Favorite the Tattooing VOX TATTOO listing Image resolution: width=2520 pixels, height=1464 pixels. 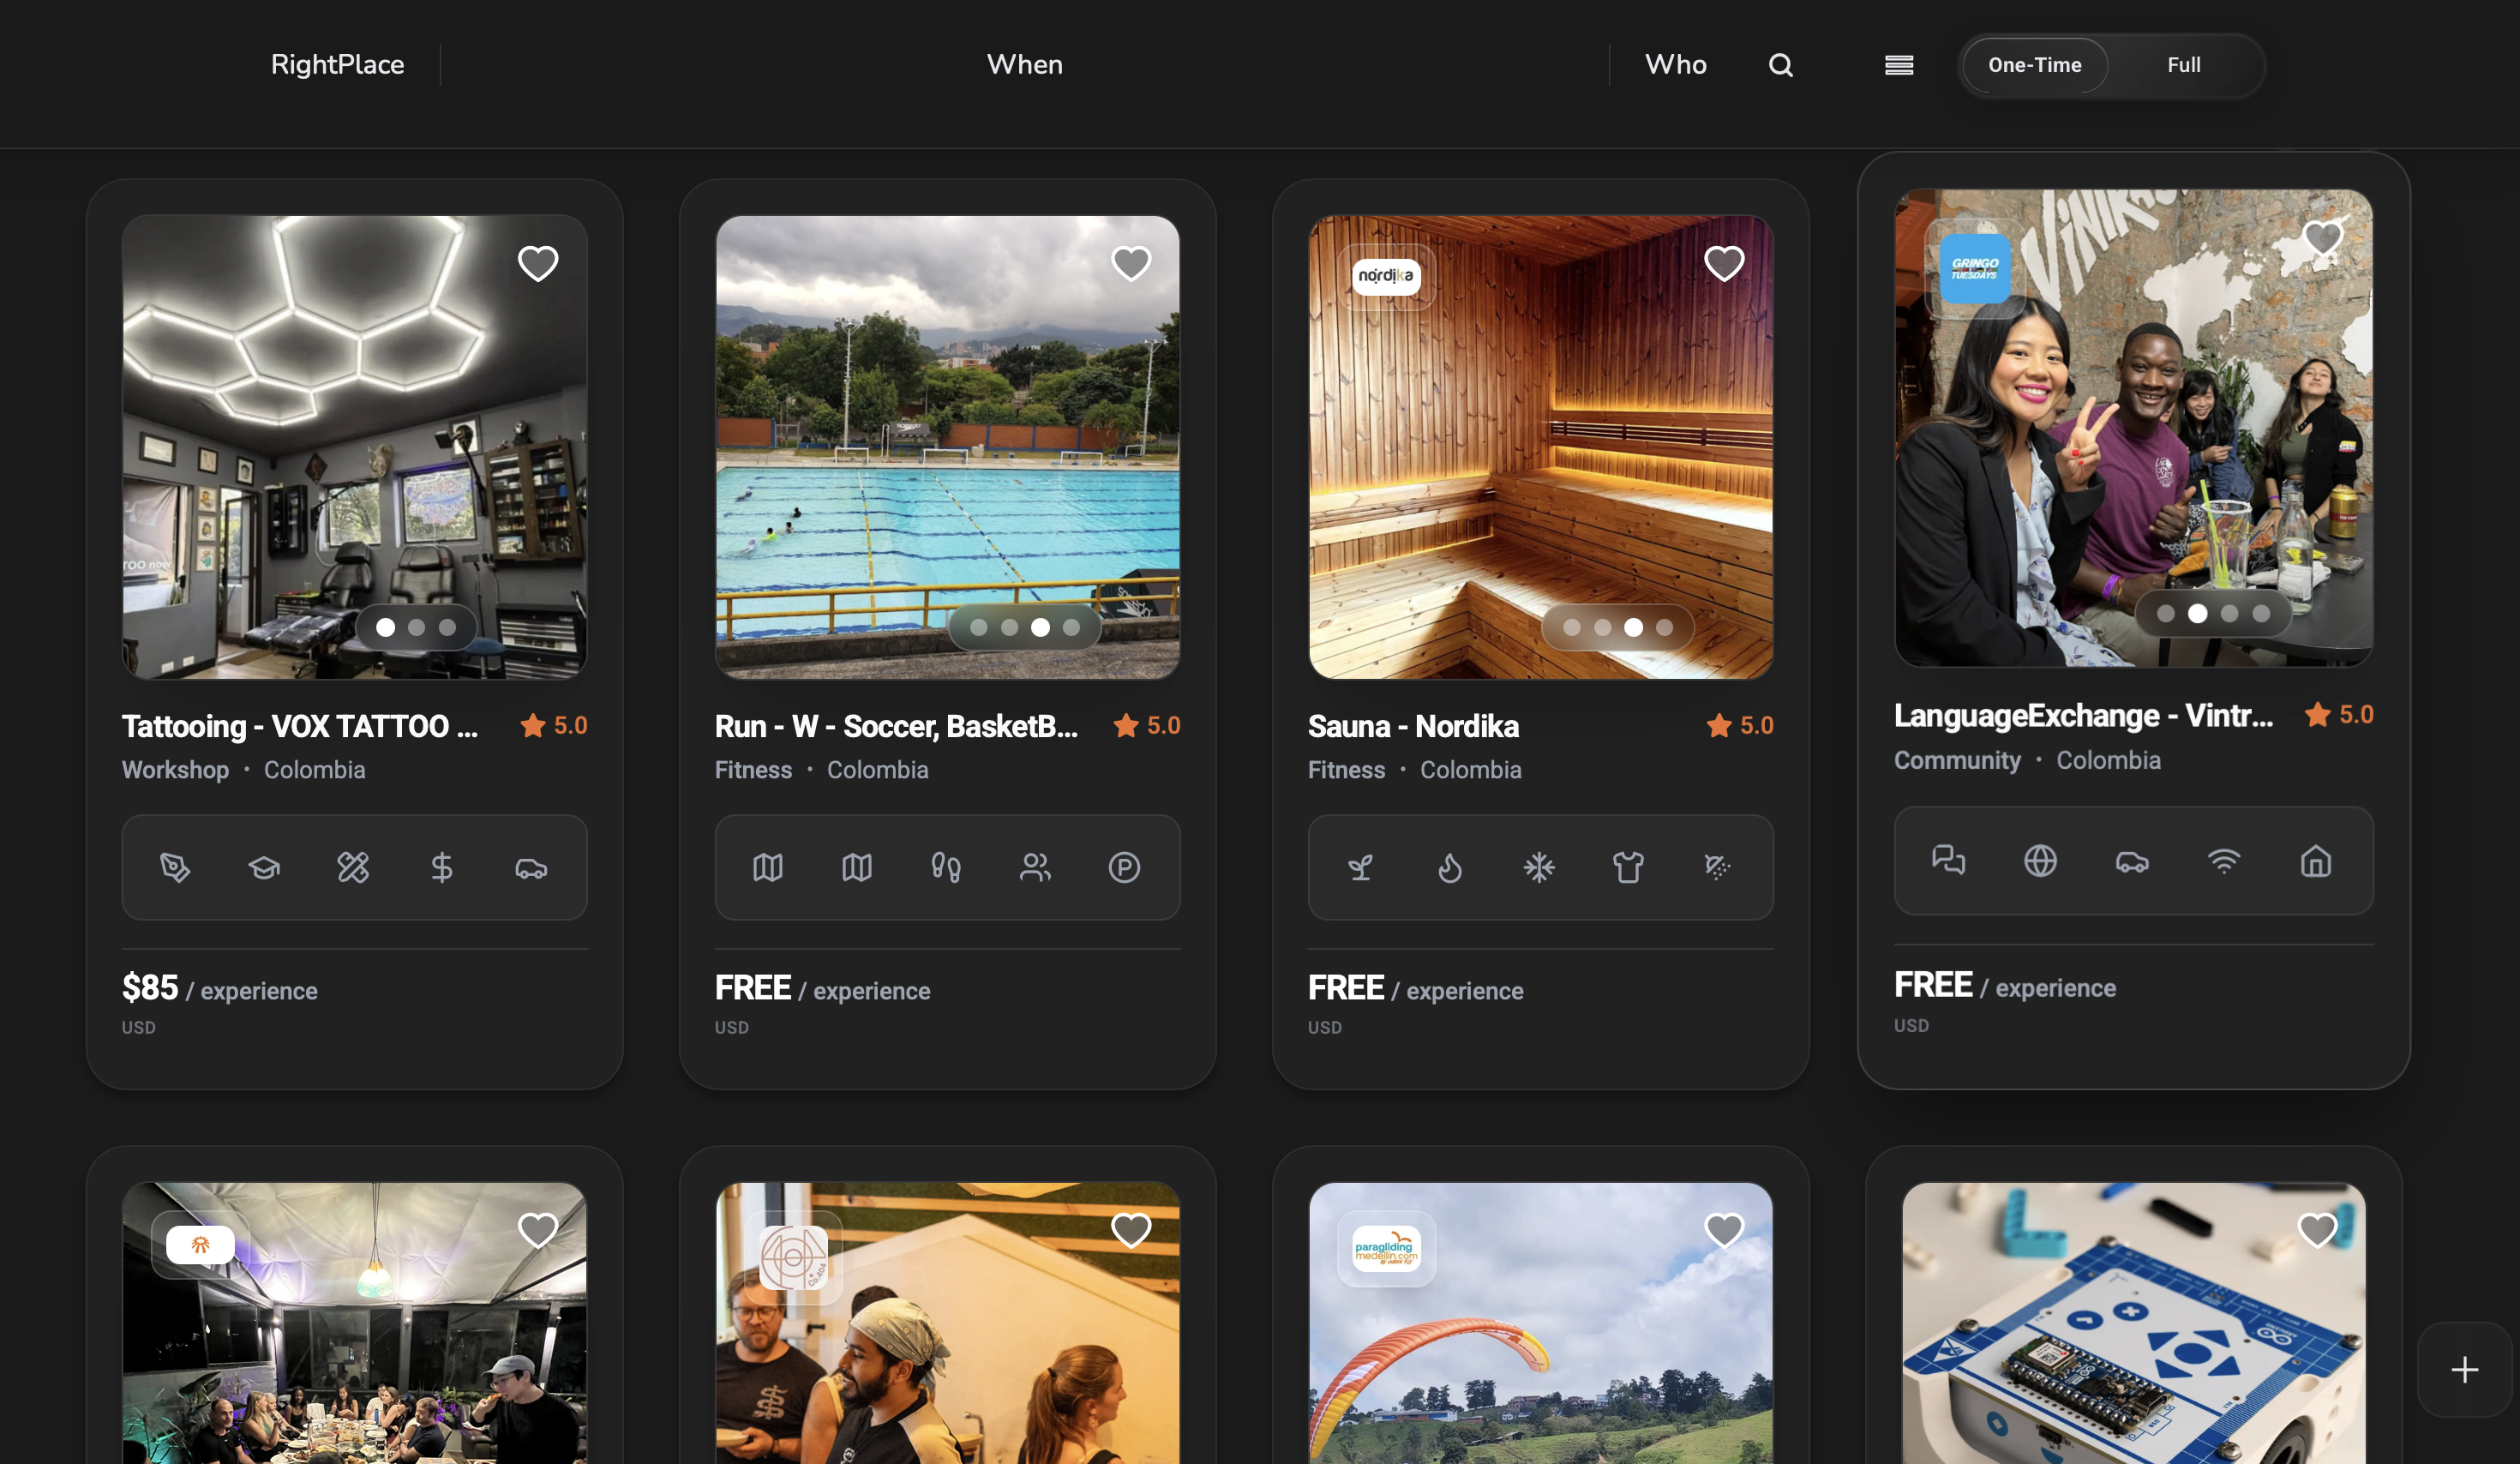tap(538, 263)
